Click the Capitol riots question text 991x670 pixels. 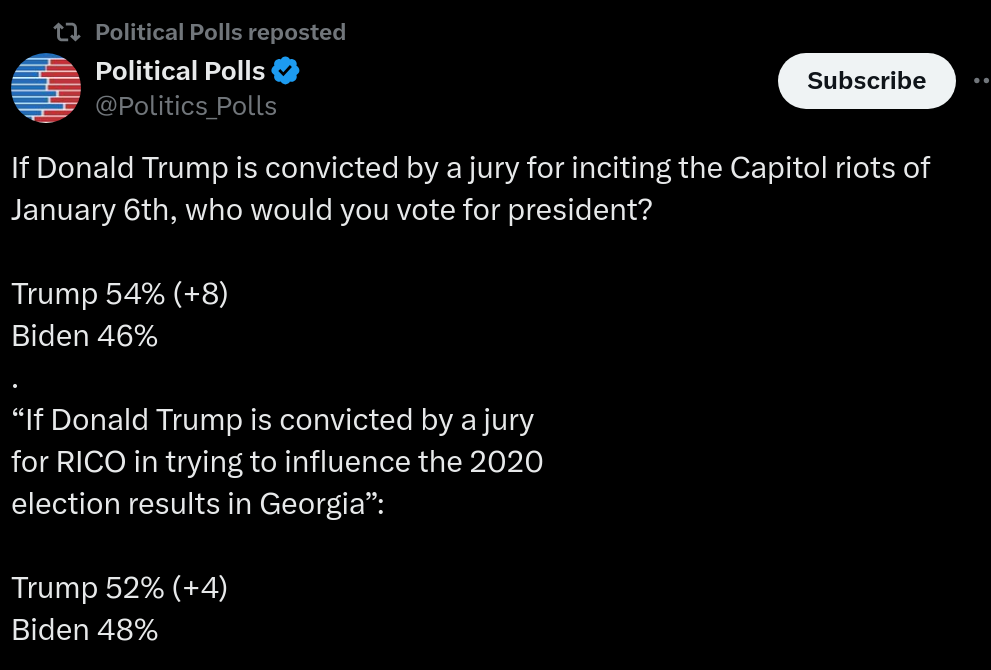pos(471,189)
